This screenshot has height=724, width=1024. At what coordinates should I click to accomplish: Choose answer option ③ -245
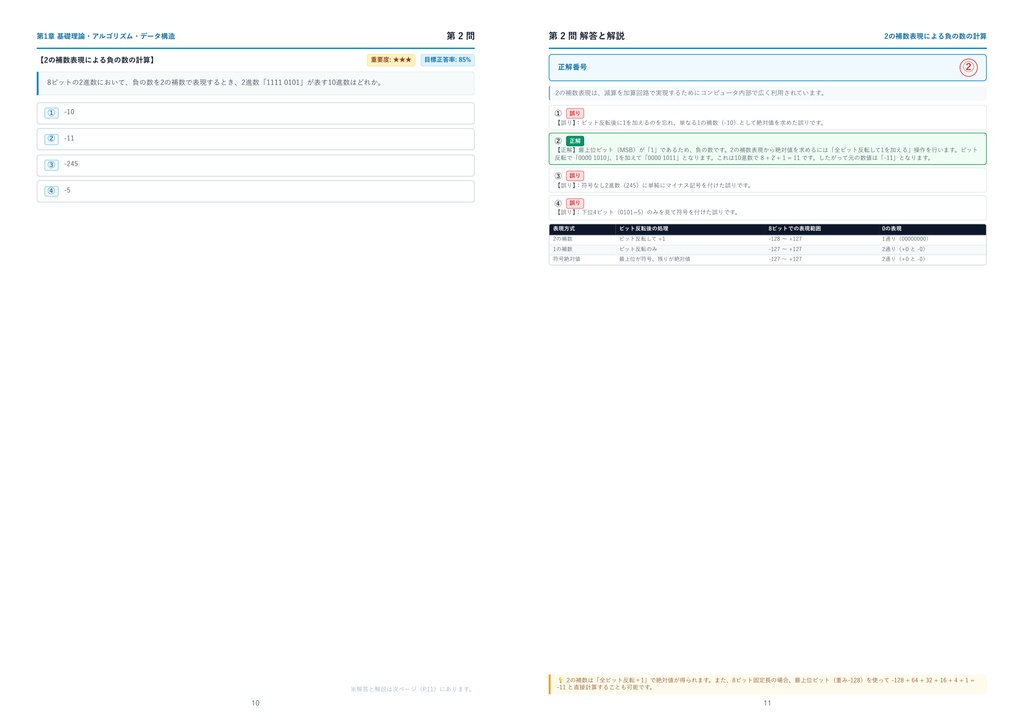[255, 165]
